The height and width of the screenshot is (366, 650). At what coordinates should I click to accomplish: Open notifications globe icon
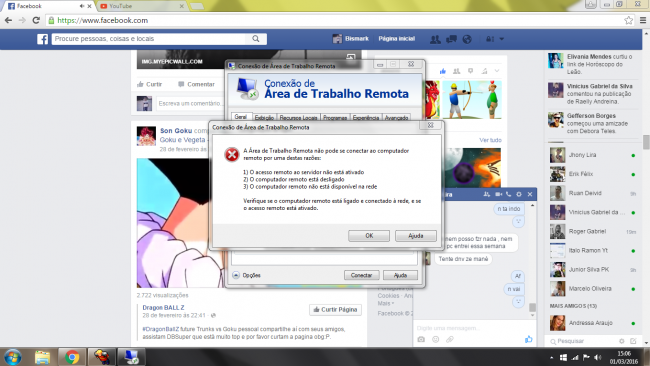pyautogui.click(x=467, y=39)
